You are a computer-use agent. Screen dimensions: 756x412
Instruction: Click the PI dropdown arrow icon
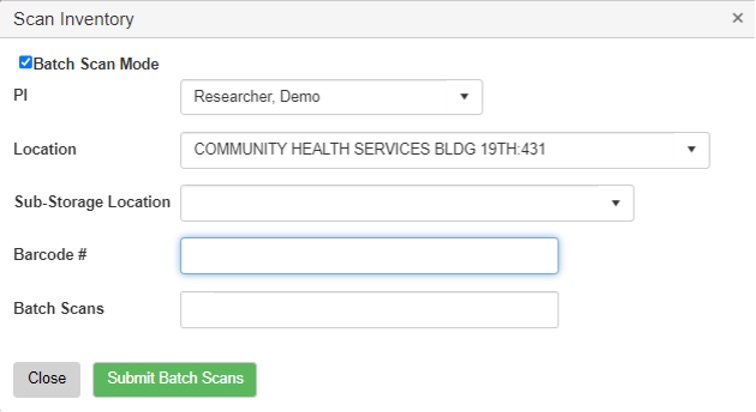(x=463, y=97)
